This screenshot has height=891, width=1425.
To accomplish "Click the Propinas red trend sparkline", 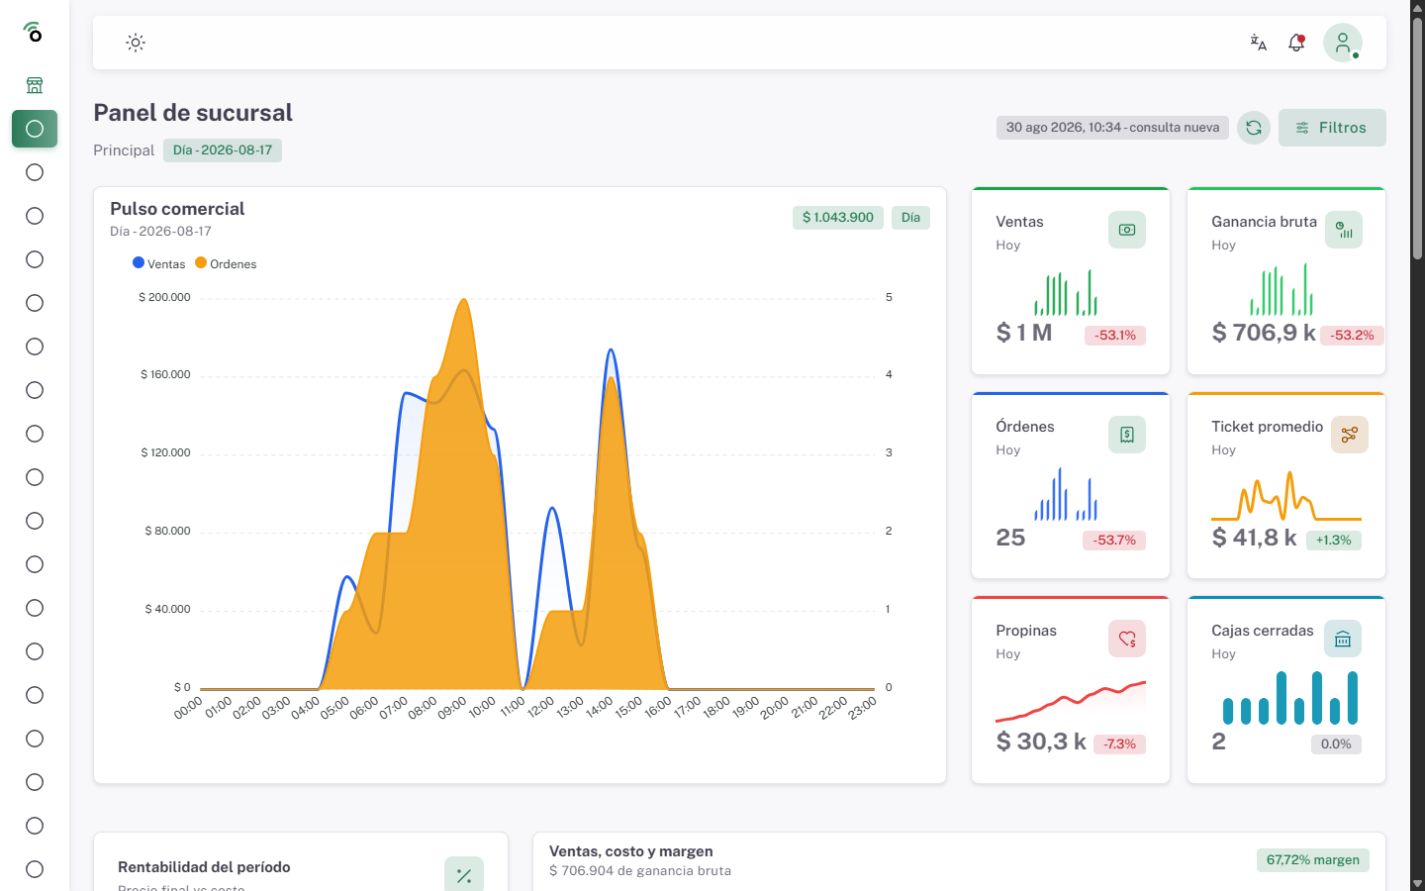I will (1071, 701).
